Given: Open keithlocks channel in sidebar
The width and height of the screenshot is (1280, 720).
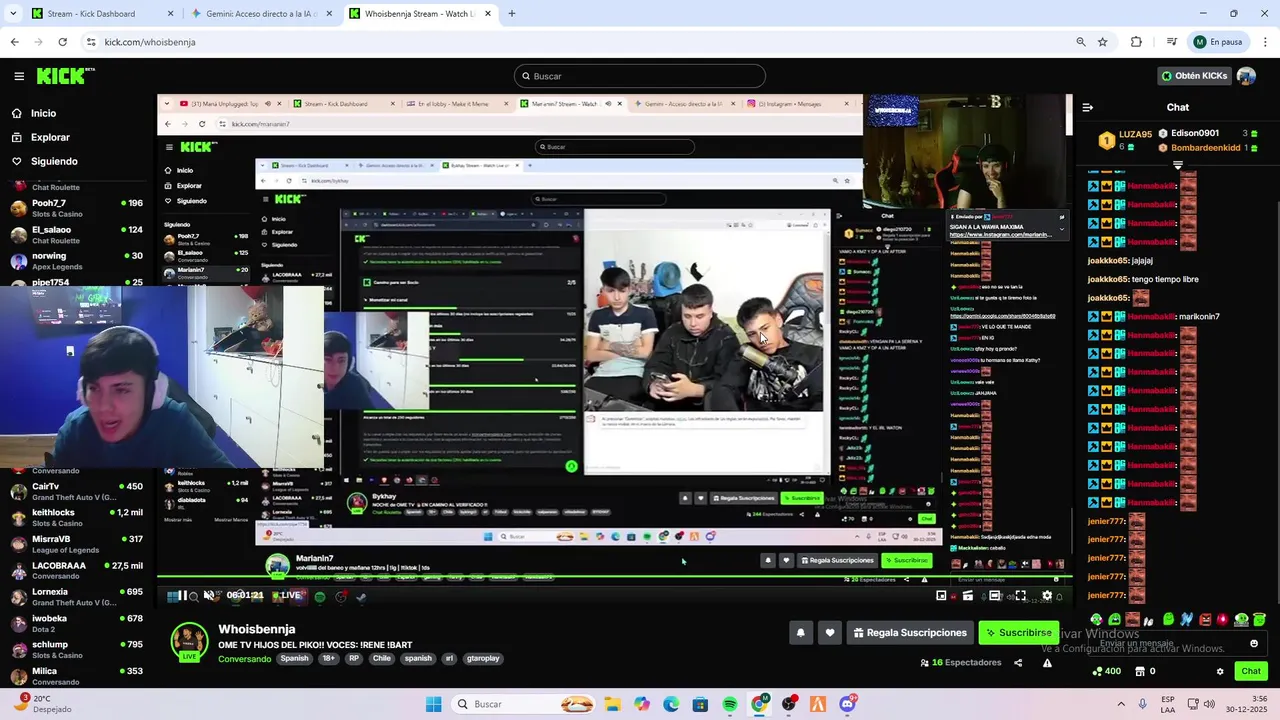Looking at the screenshot, I should pos(75,517).
